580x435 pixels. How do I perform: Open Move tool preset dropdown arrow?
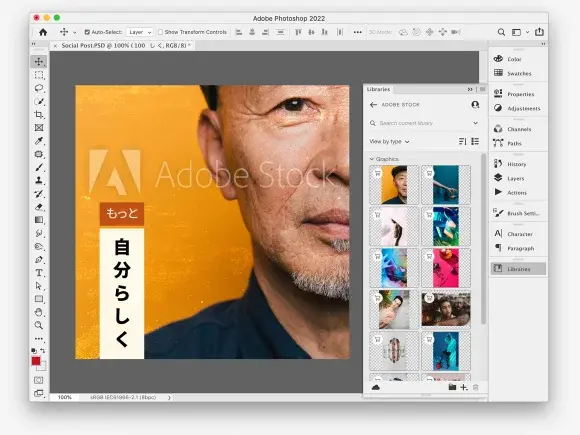click(74, 33)
